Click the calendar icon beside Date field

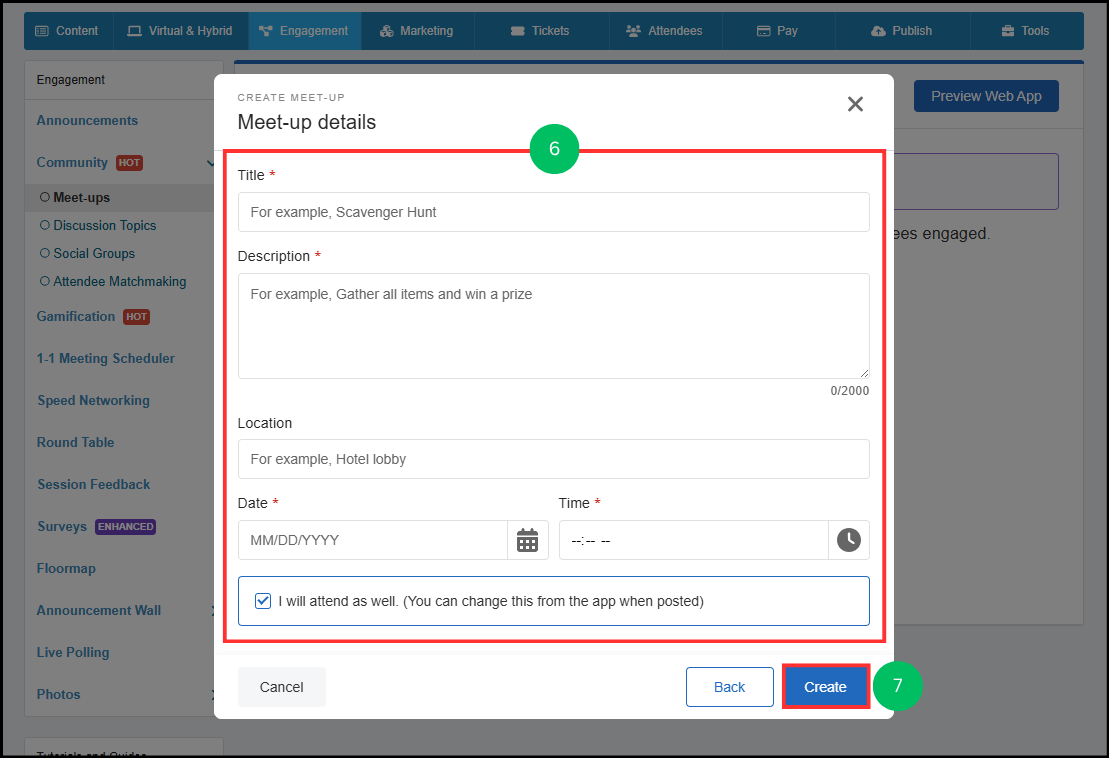pos(528,540)
